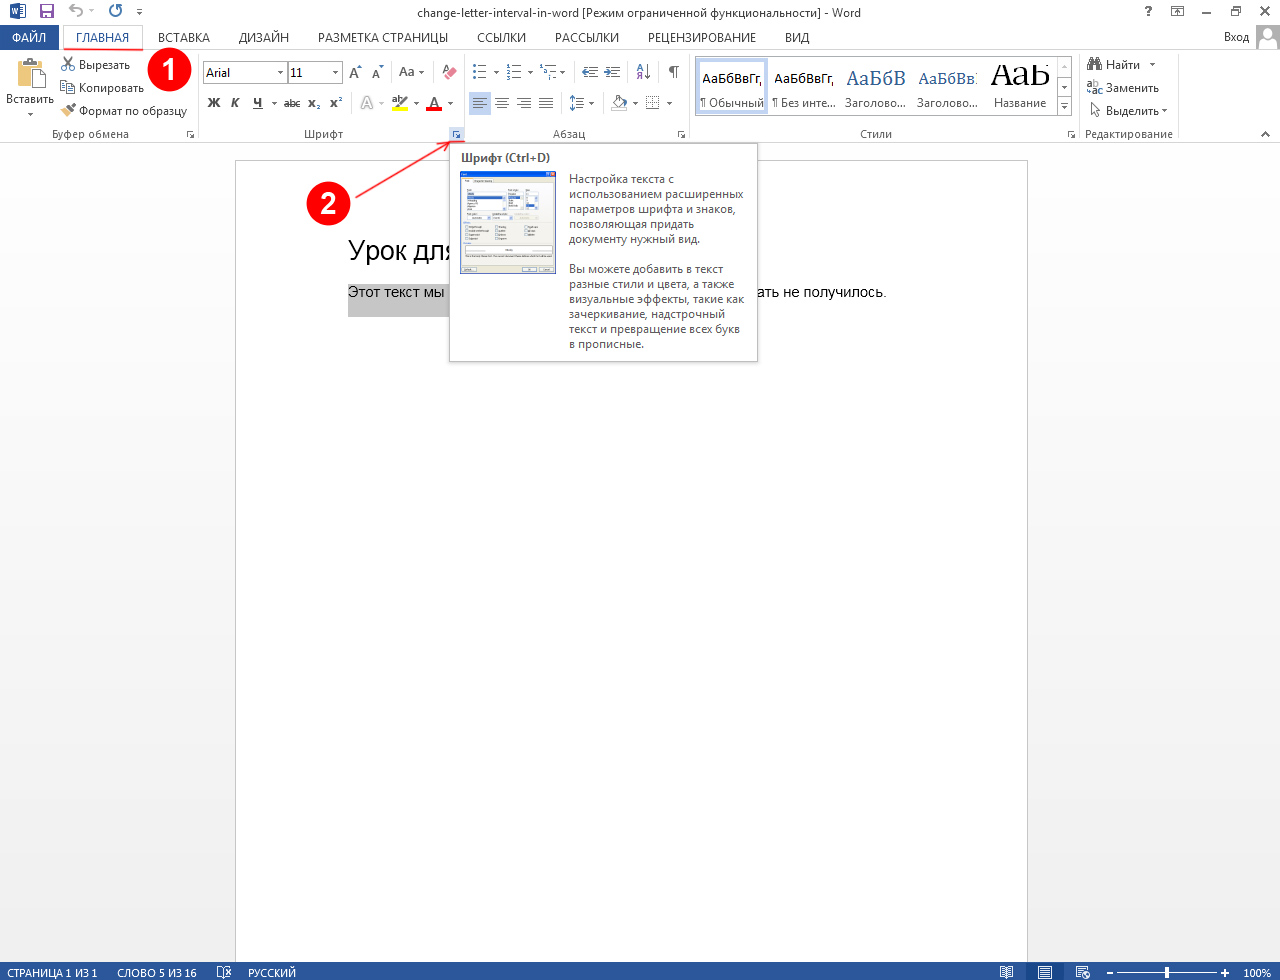Toggle underline Ч formatting
Screen dimensions: 1280x980
point(258,103)
